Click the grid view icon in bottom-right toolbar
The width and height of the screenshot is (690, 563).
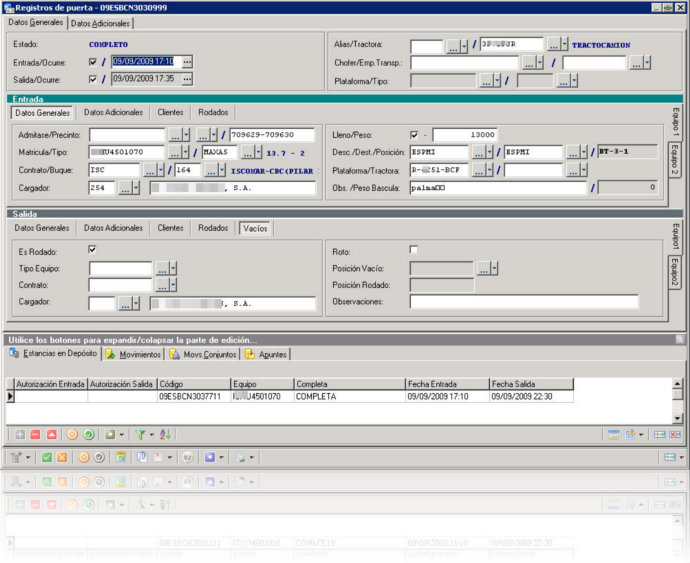coord(670,457)
